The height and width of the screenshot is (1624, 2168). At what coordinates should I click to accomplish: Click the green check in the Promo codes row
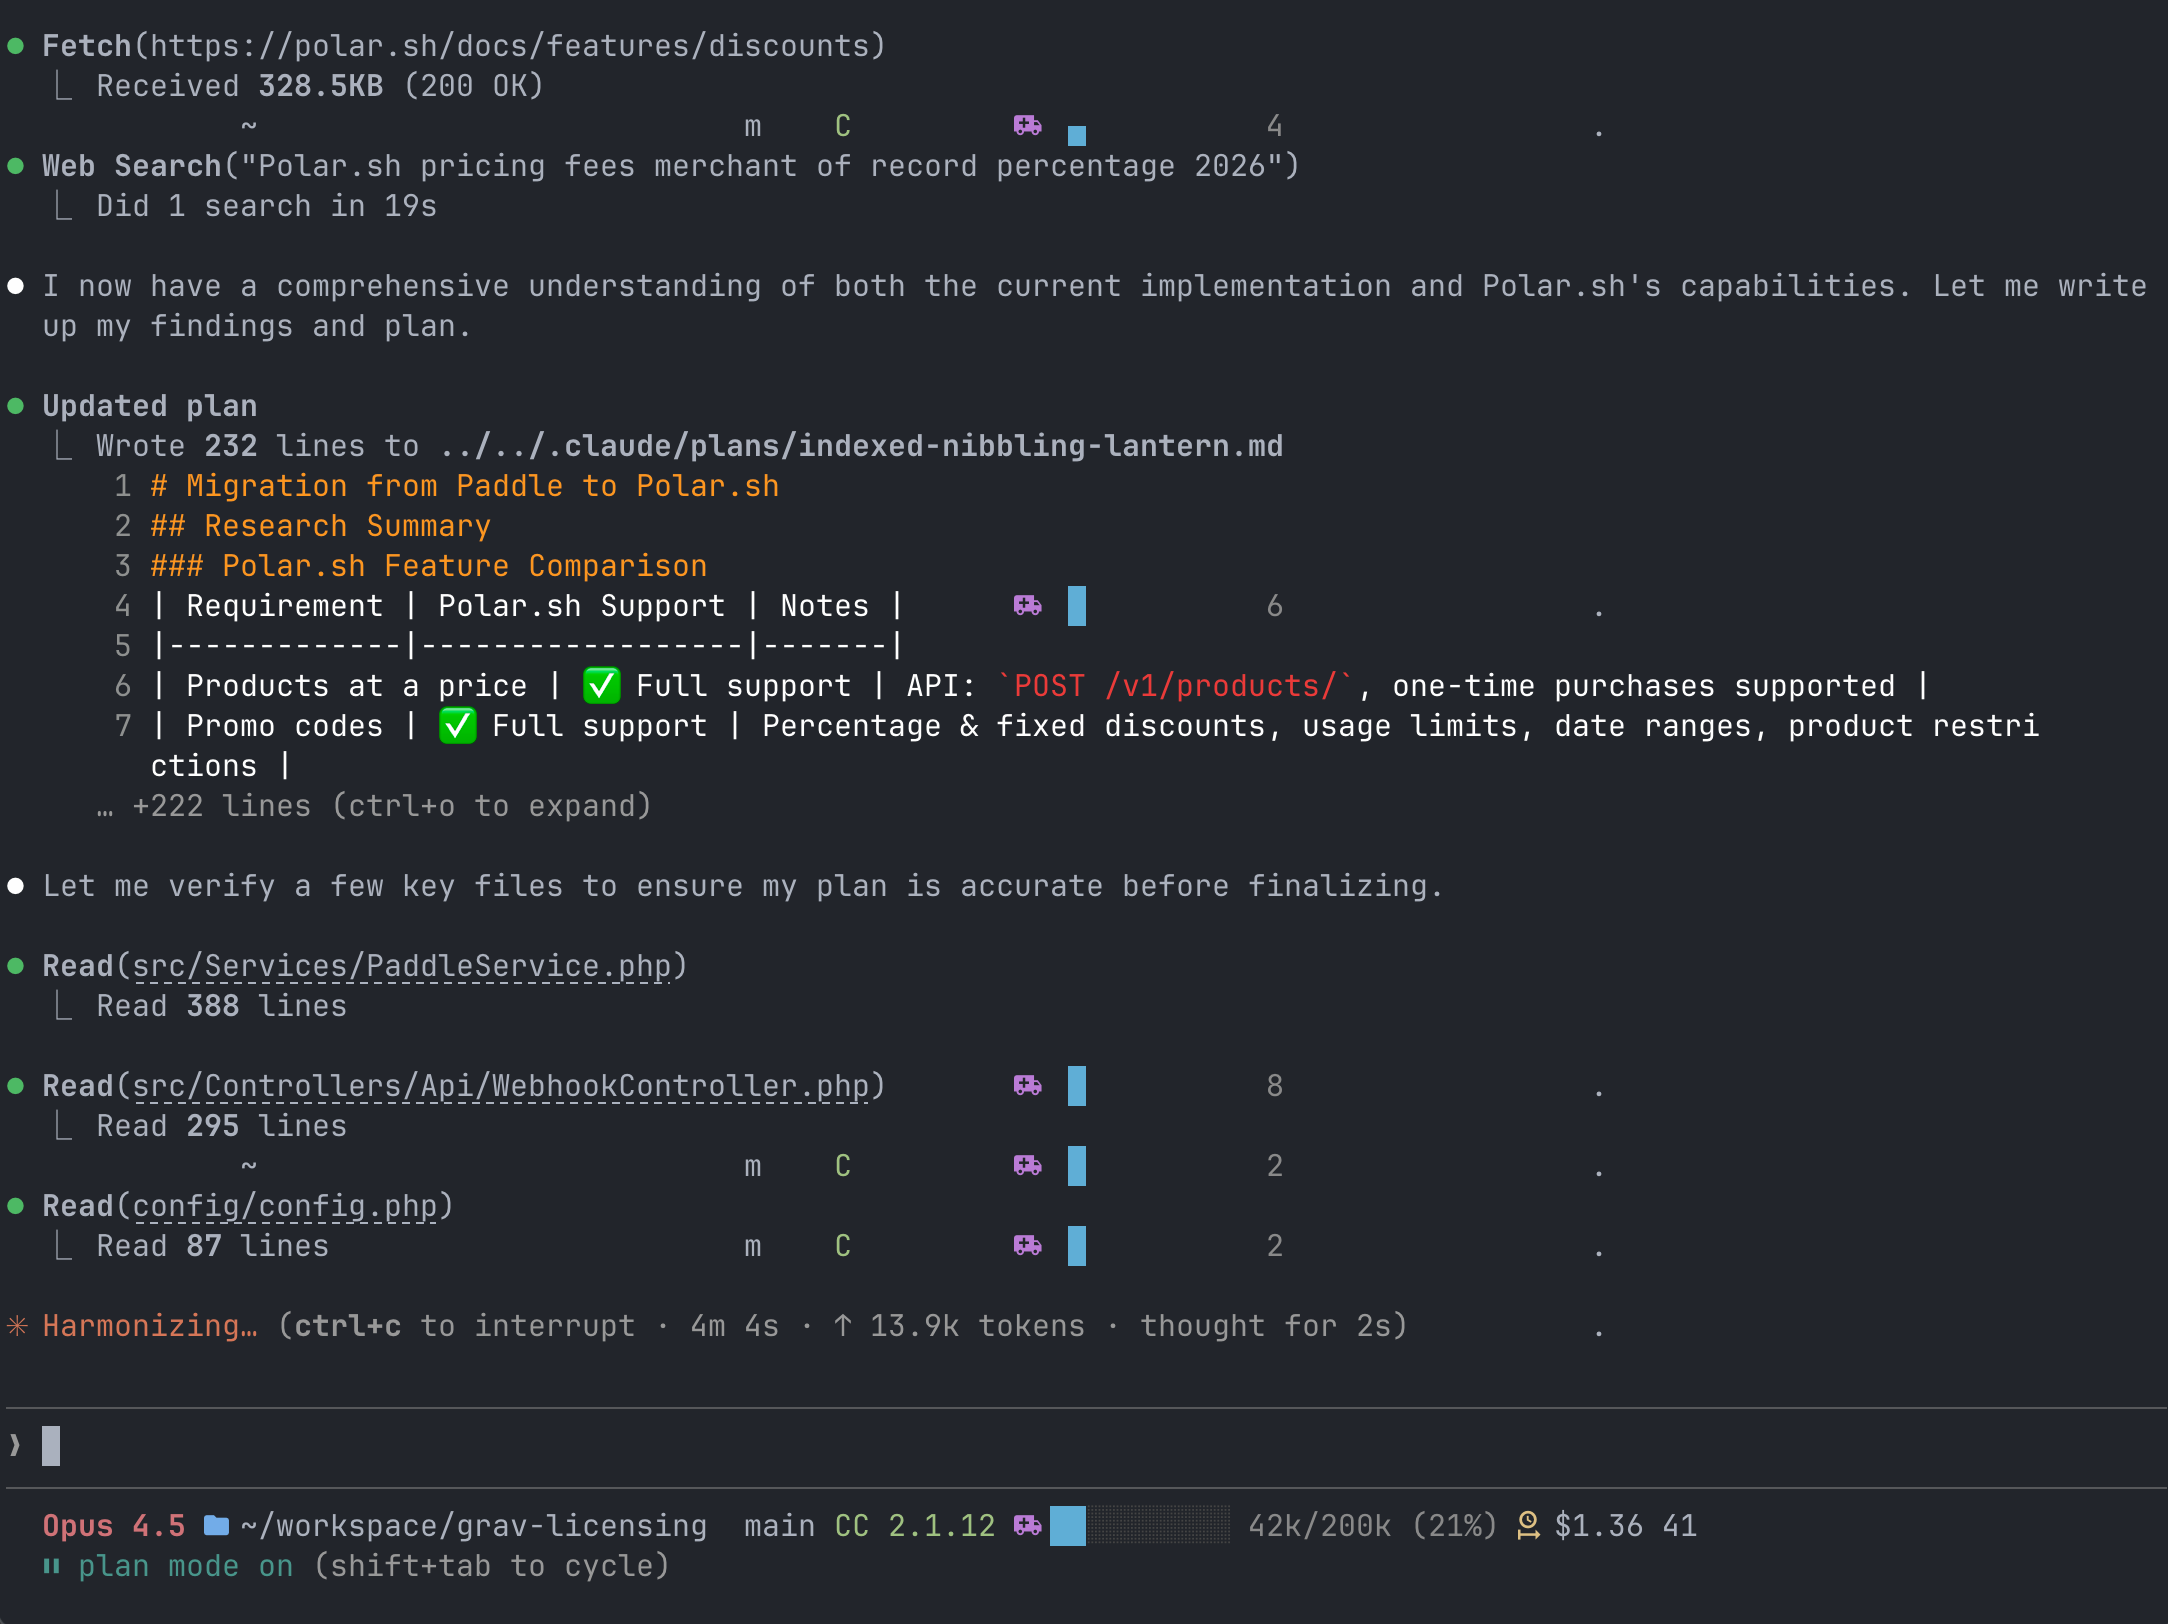(457, 726)
